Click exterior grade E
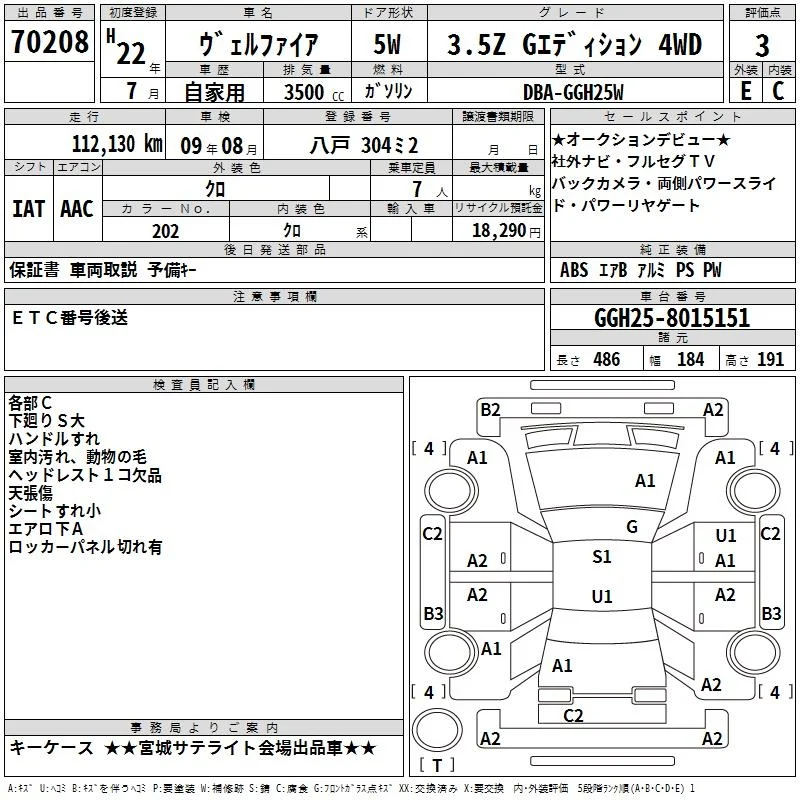800x800 pixels. coord(746,91)
